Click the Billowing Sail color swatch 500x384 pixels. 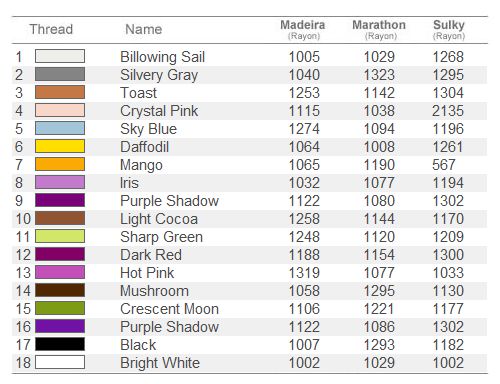pos(60,56)
